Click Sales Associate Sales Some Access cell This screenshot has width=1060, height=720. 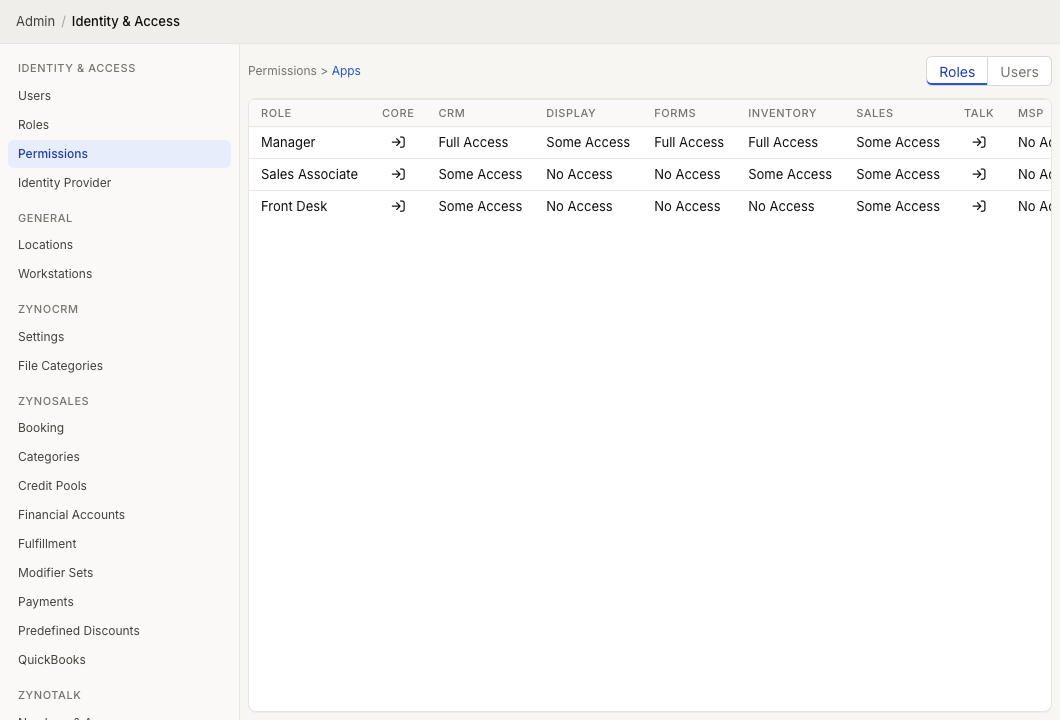pos(898,174)
